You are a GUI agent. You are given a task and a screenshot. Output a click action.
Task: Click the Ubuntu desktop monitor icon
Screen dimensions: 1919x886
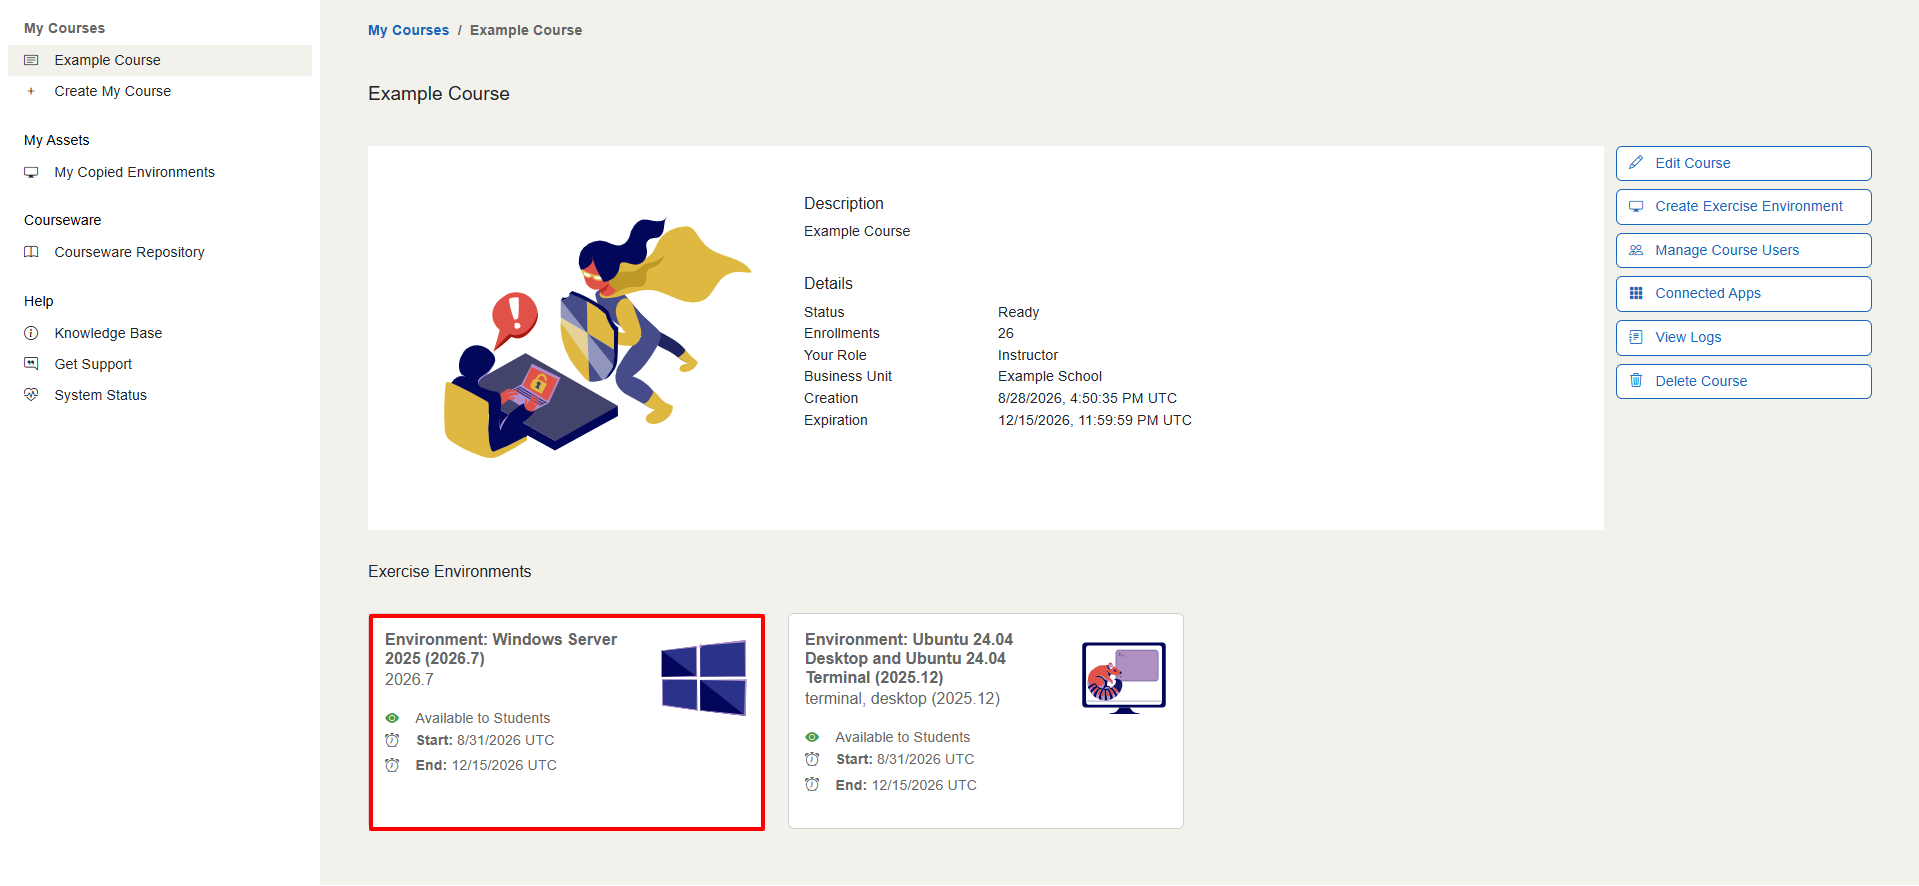click(x=1124, y=678)
